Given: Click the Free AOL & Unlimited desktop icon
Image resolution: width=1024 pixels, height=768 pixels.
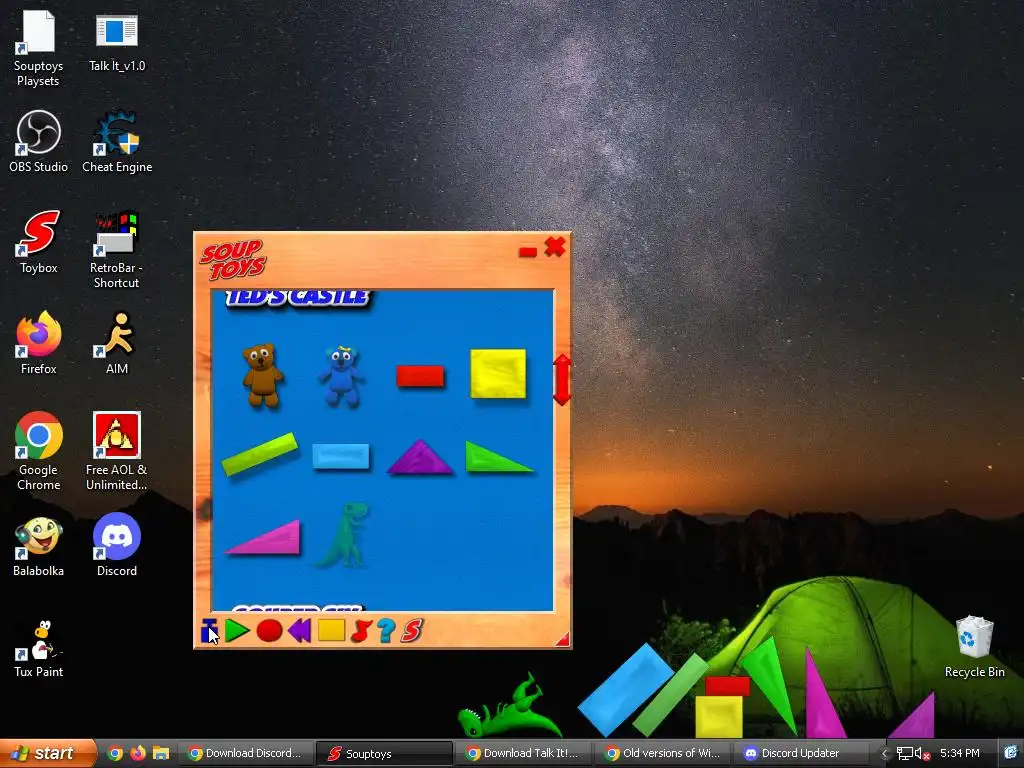Looking at the screenshot, I should click(x=116, y=452).
